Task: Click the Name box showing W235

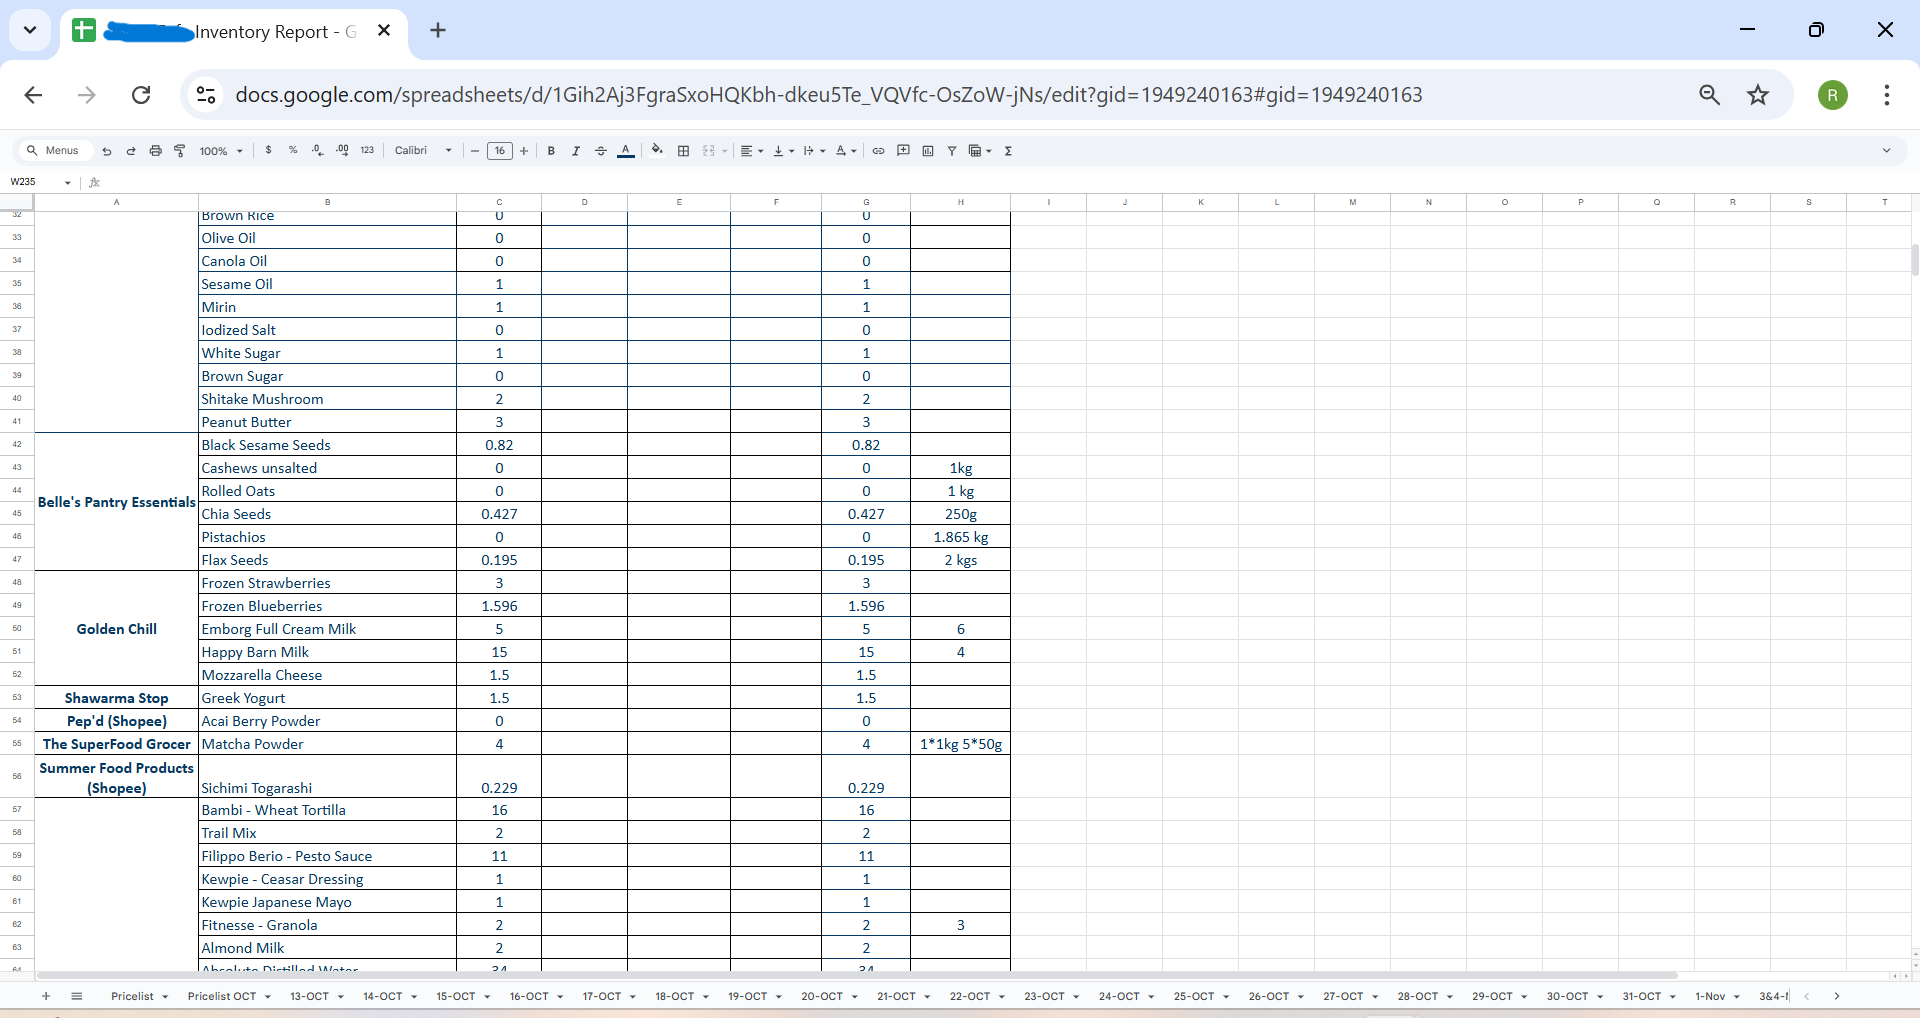Action: (x=40, y=182)
